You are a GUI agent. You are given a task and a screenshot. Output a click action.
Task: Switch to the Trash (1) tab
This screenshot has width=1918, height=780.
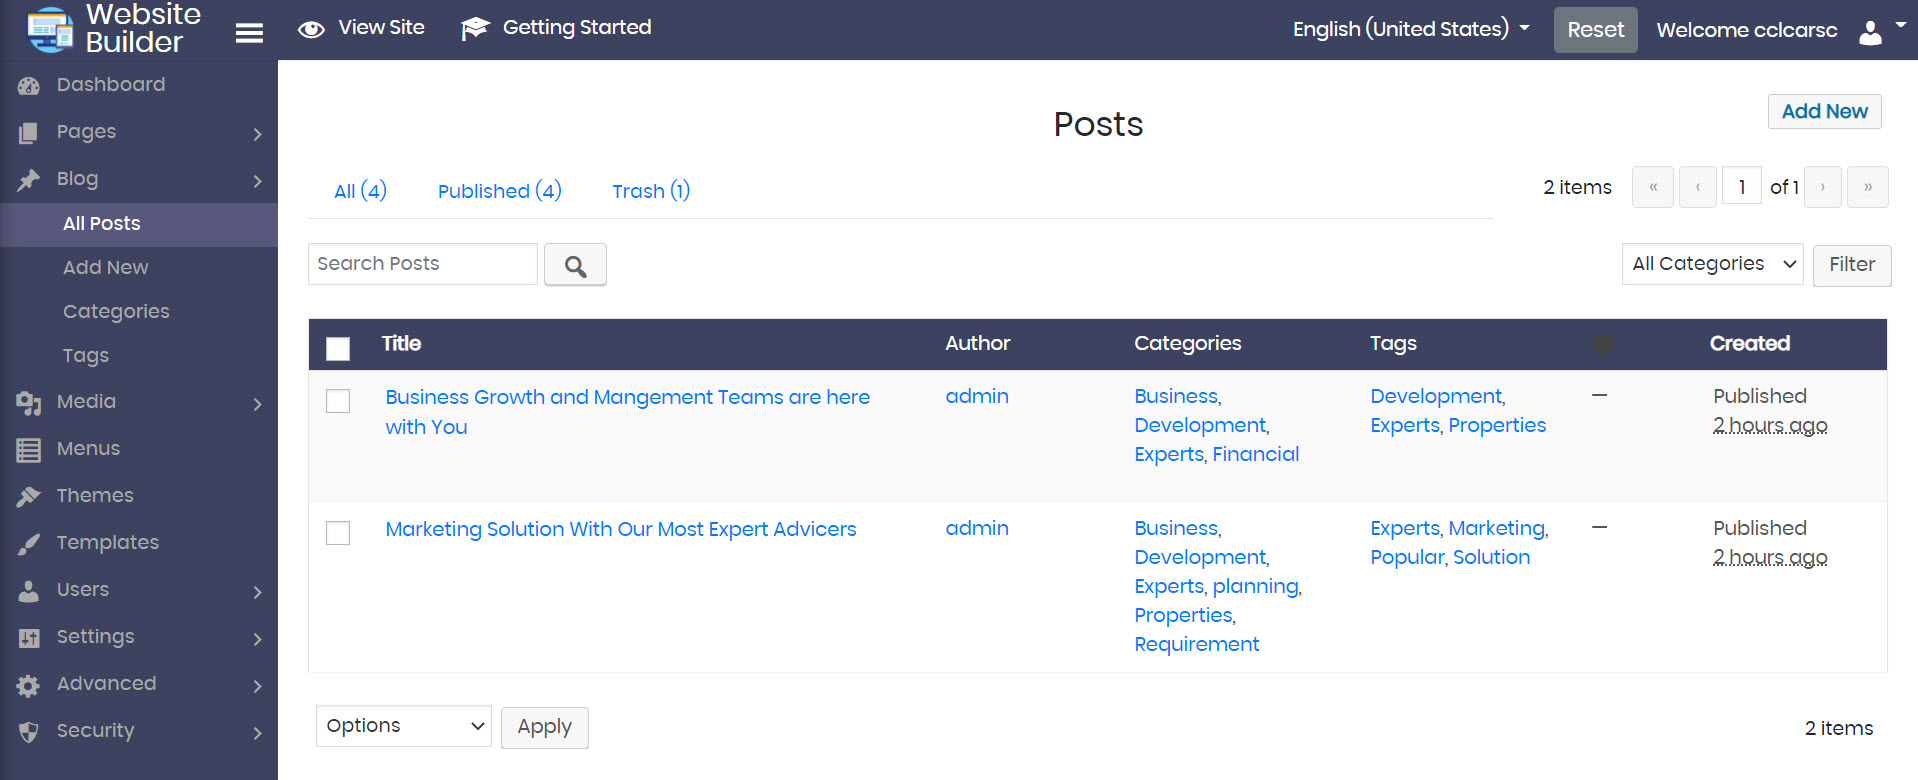tap(650, 191)
